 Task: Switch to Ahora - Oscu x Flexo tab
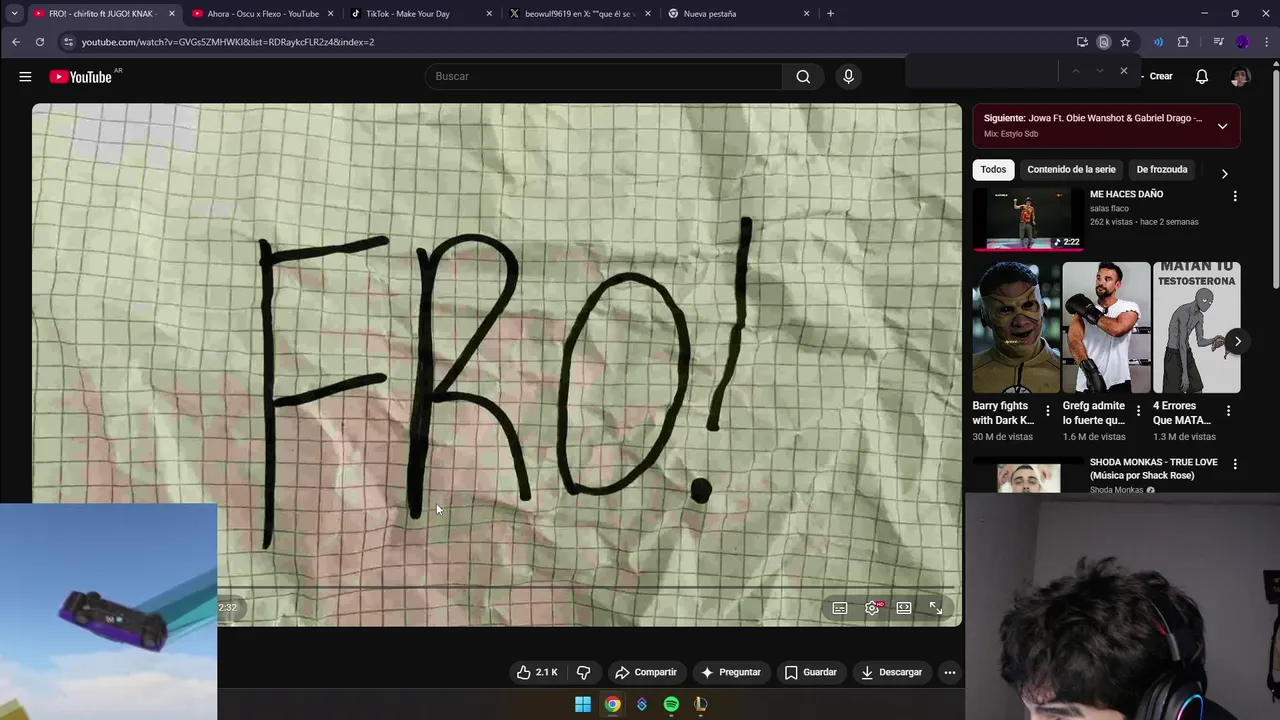click(263, 14)
